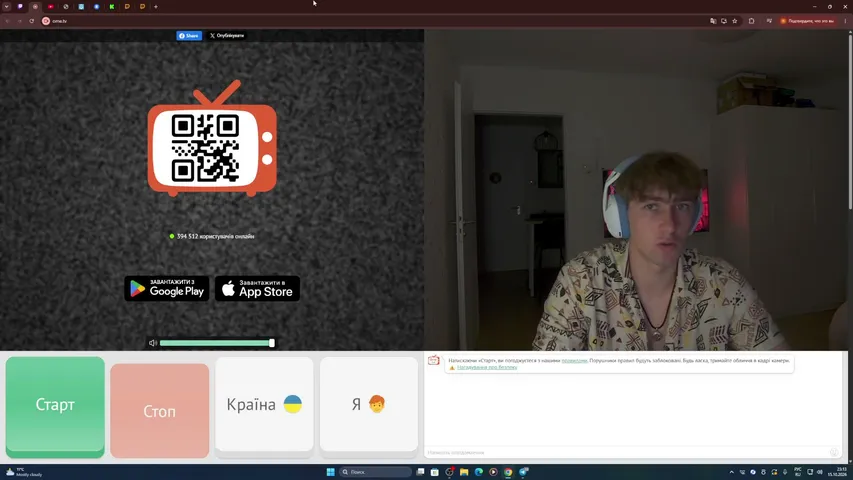Image resolution: width=853 pixels, height=480 pixels.
Task: Open the App Store download badge
Action: [257, 288]
